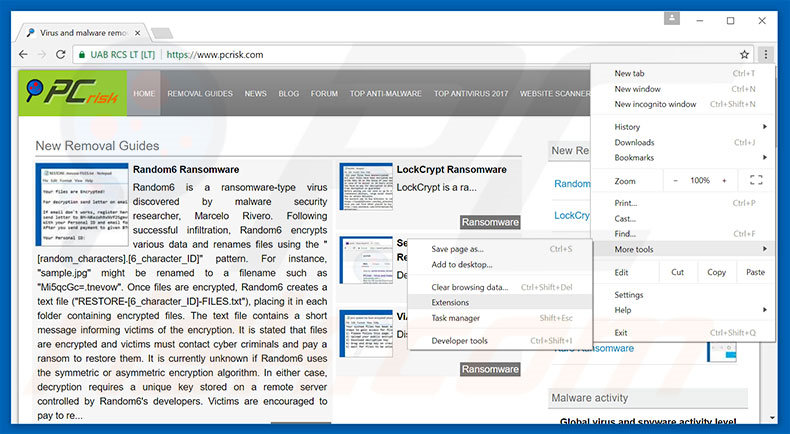Screen dimensions: 790x434
Task: Click Paste in the Edit row
Action: 755,272
